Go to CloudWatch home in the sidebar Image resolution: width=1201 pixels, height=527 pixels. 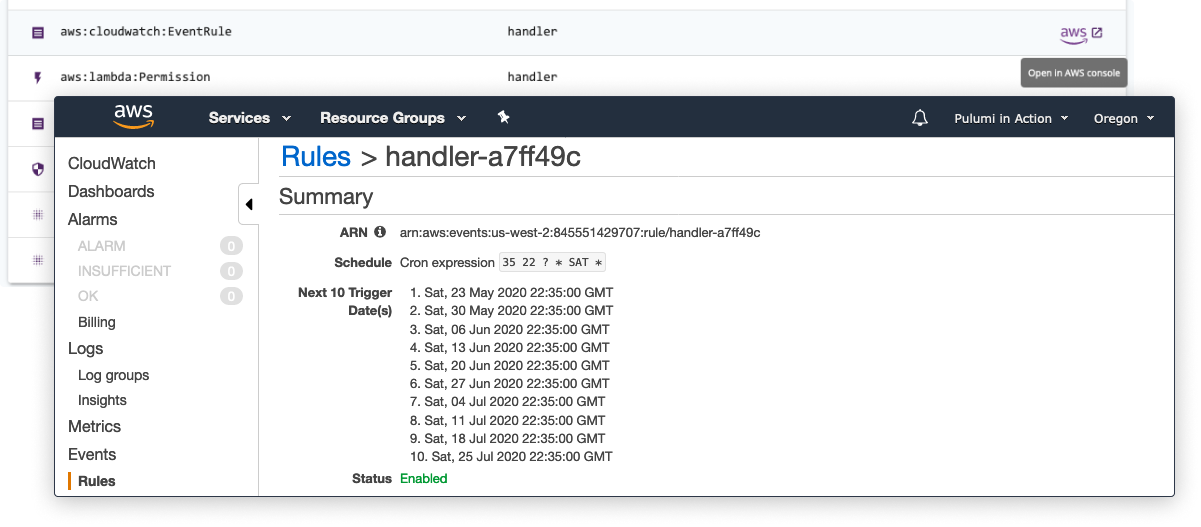[x=112, y=163]
